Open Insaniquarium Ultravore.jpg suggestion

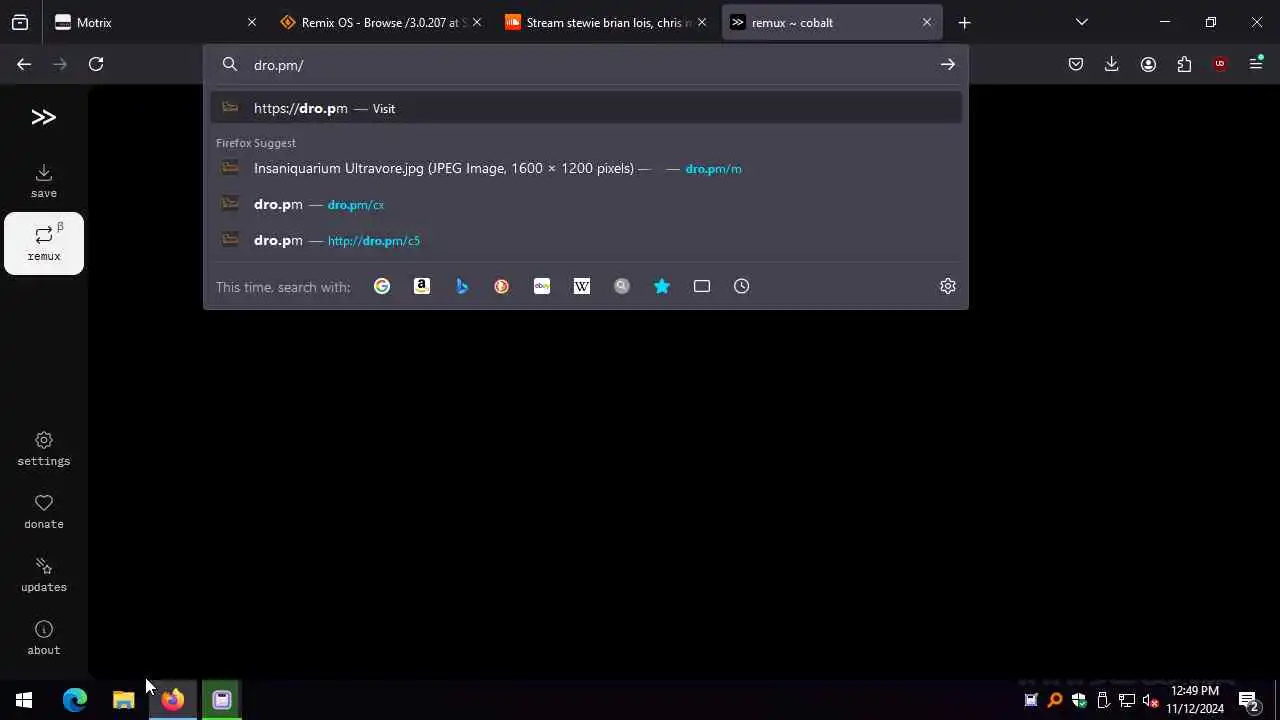(x=586, y=168)
